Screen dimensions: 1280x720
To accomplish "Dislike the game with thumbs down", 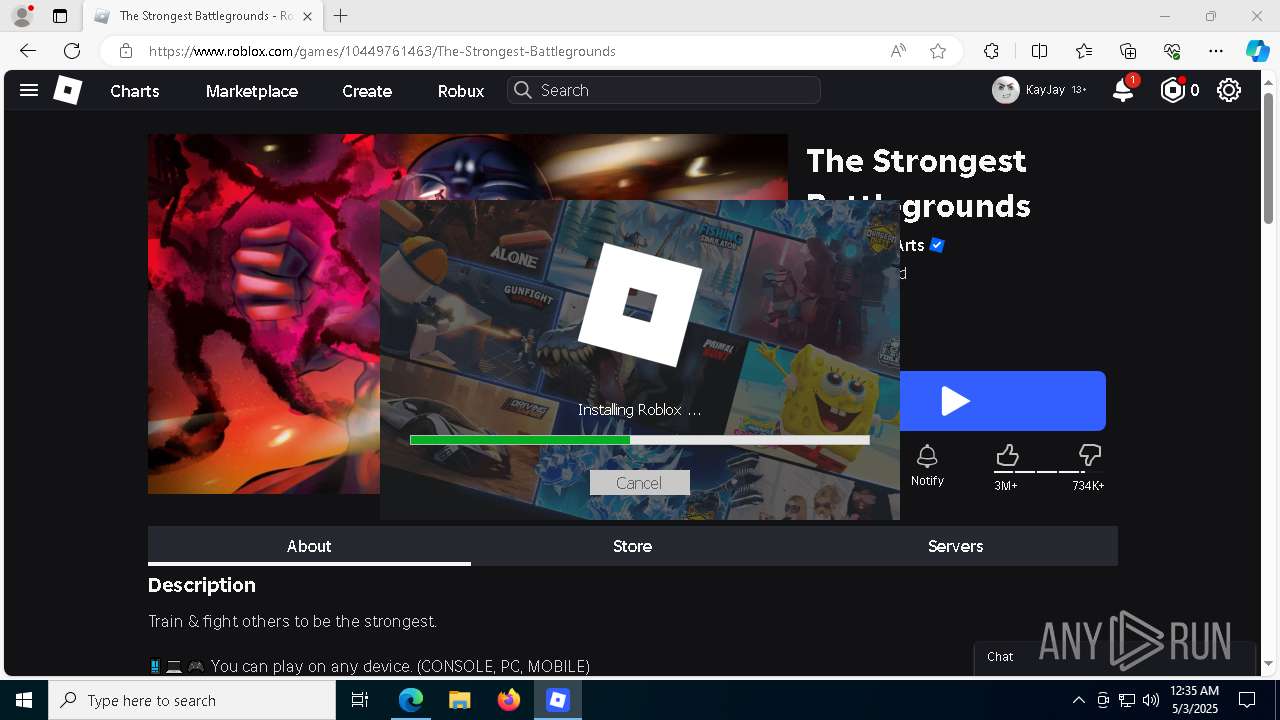I will (1089, 456).
